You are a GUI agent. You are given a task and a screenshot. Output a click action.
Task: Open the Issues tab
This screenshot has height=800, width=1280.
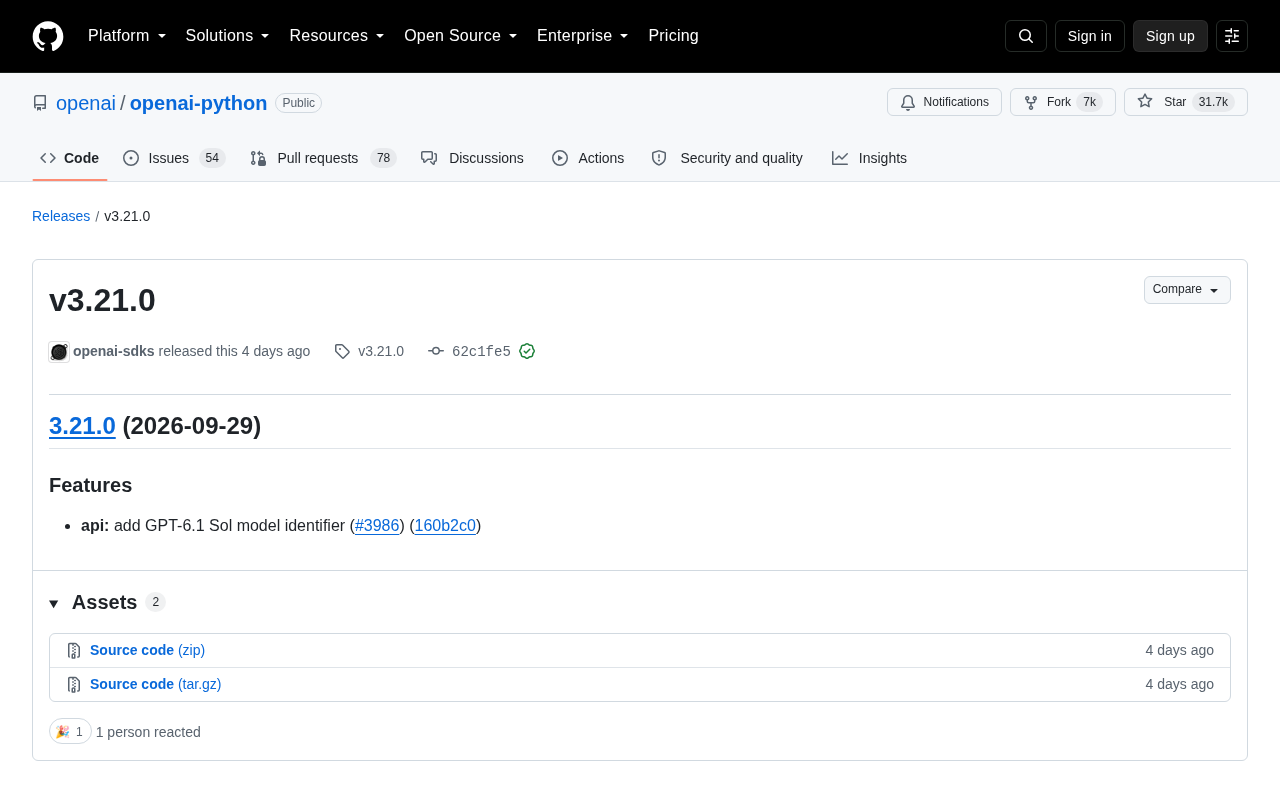pyautogui.click(x=174, y=158)
